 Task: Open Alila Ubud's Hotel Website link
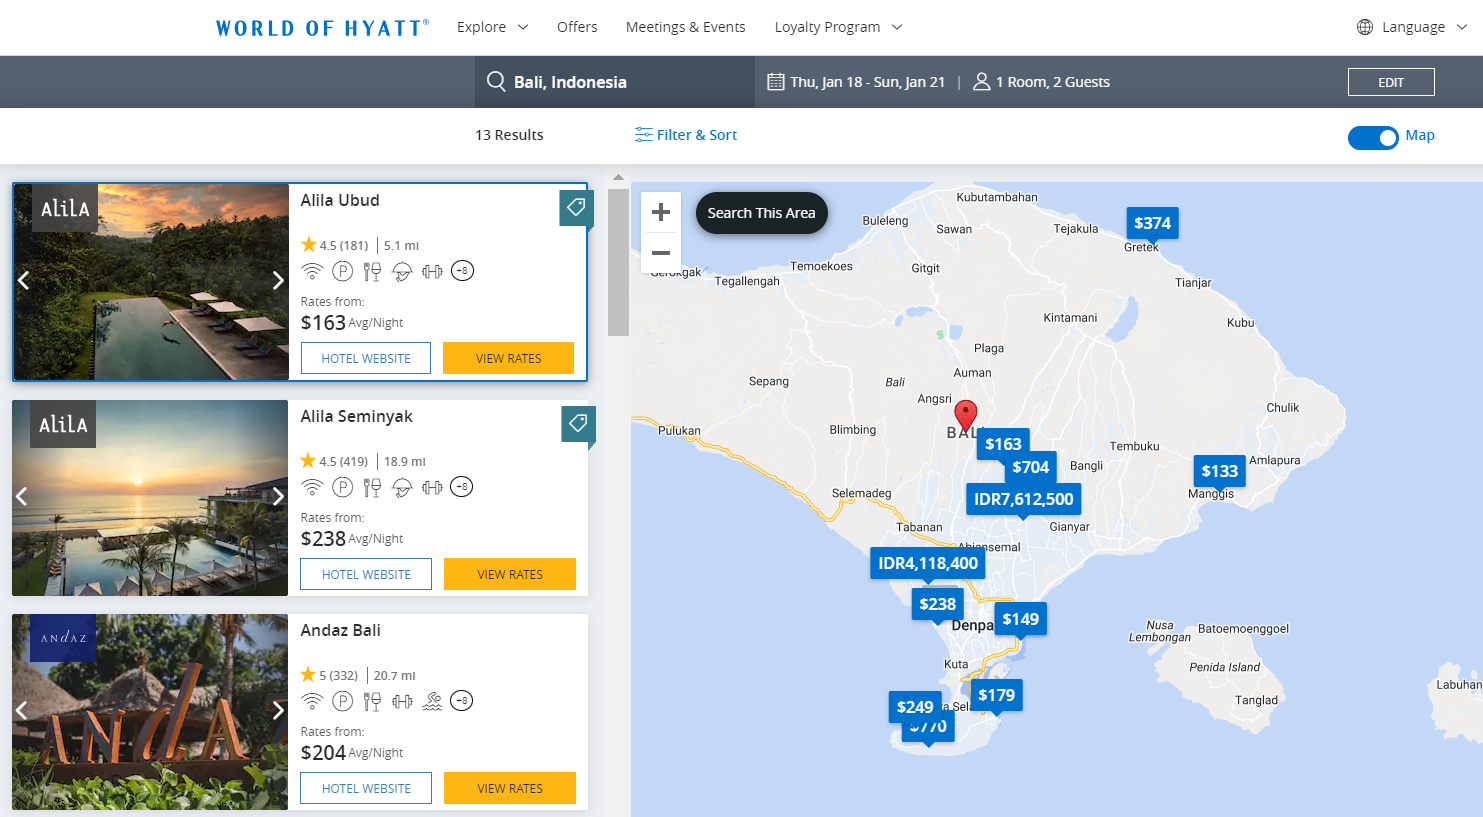[365, 357]
